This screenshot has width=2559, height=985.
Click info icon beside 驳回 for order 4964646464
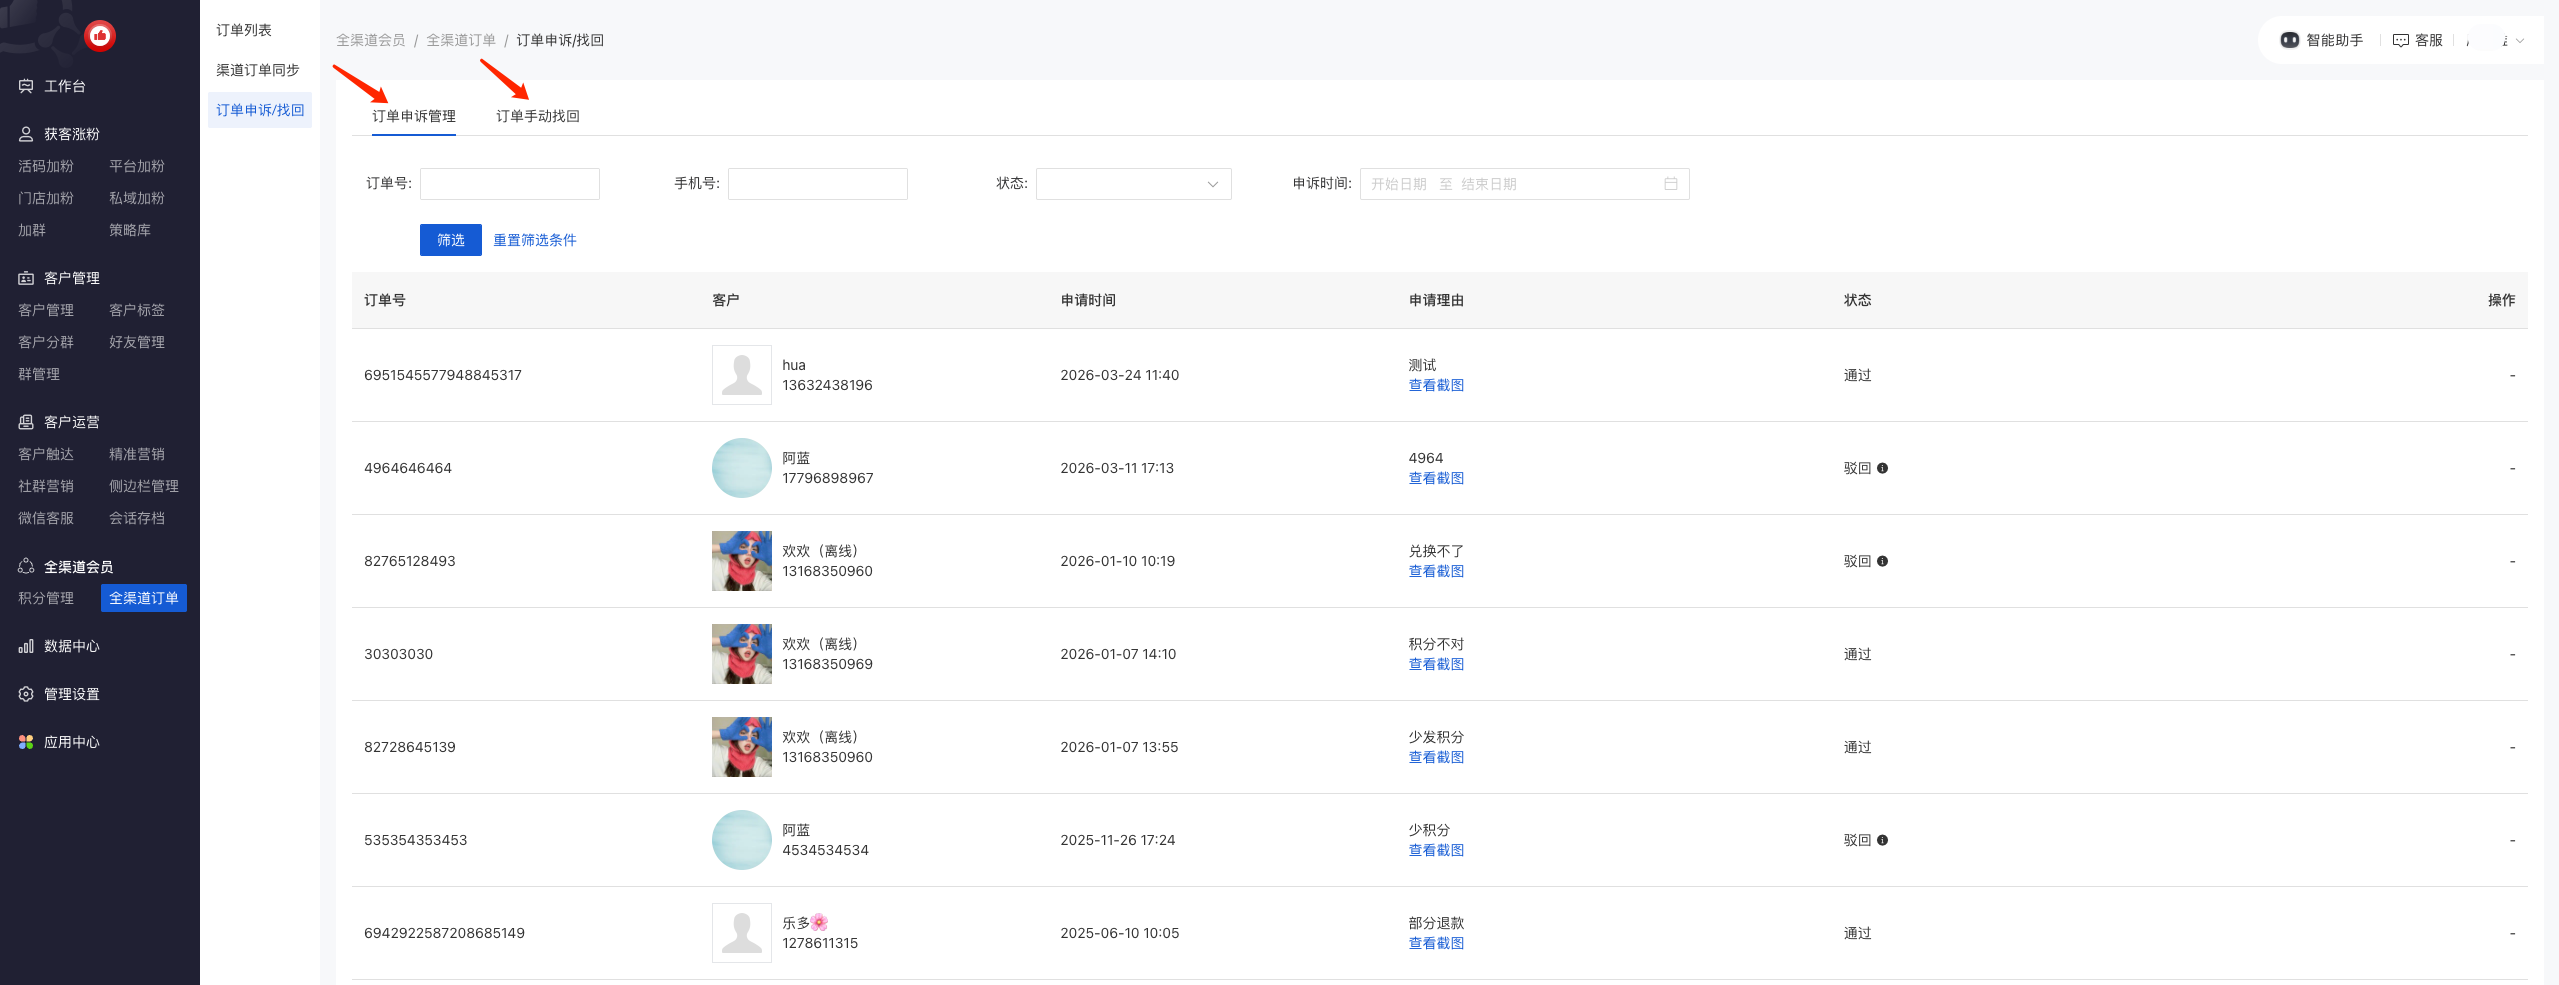(1882, 468)
